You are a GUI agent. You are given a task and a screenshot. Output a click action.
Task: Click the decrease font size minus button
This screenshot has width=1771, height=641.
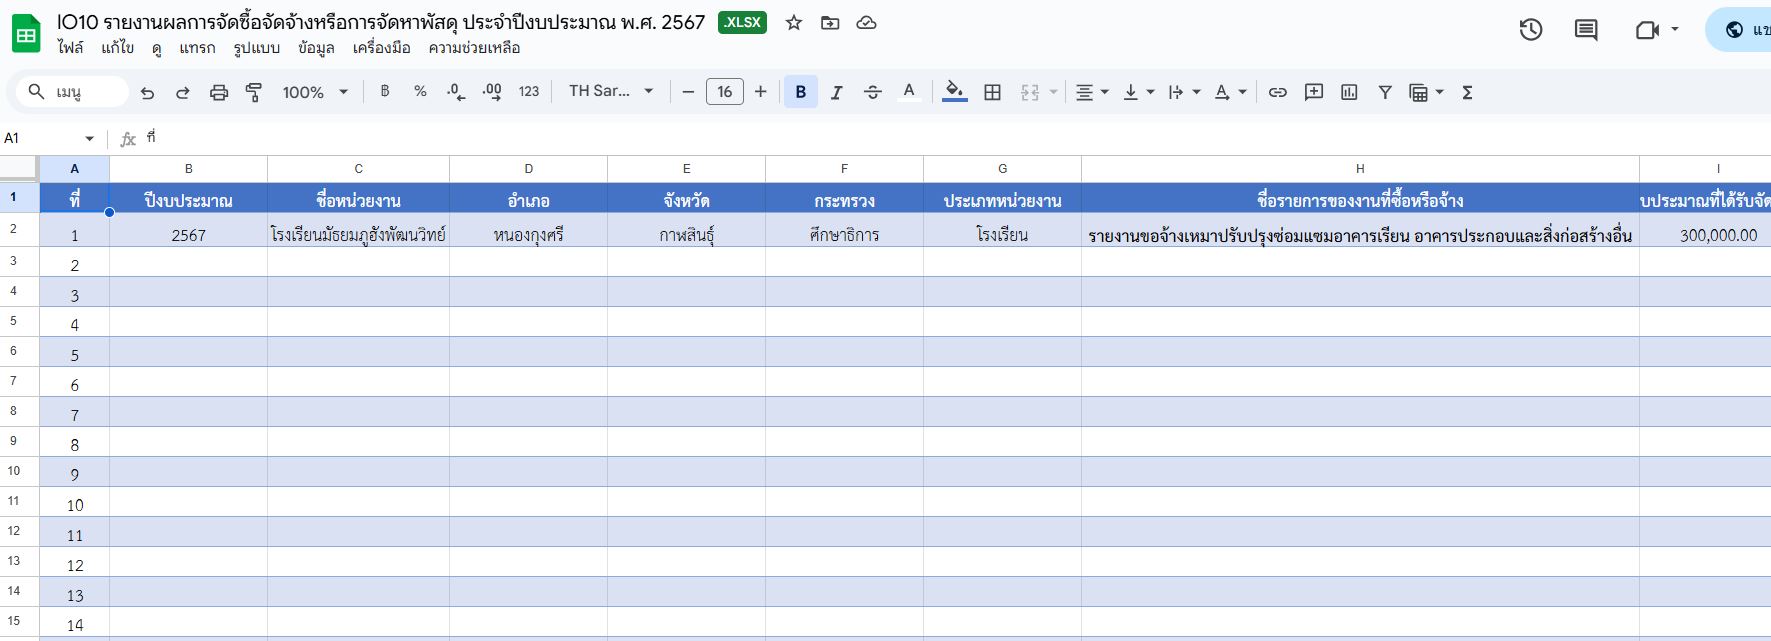coord(688,92)
